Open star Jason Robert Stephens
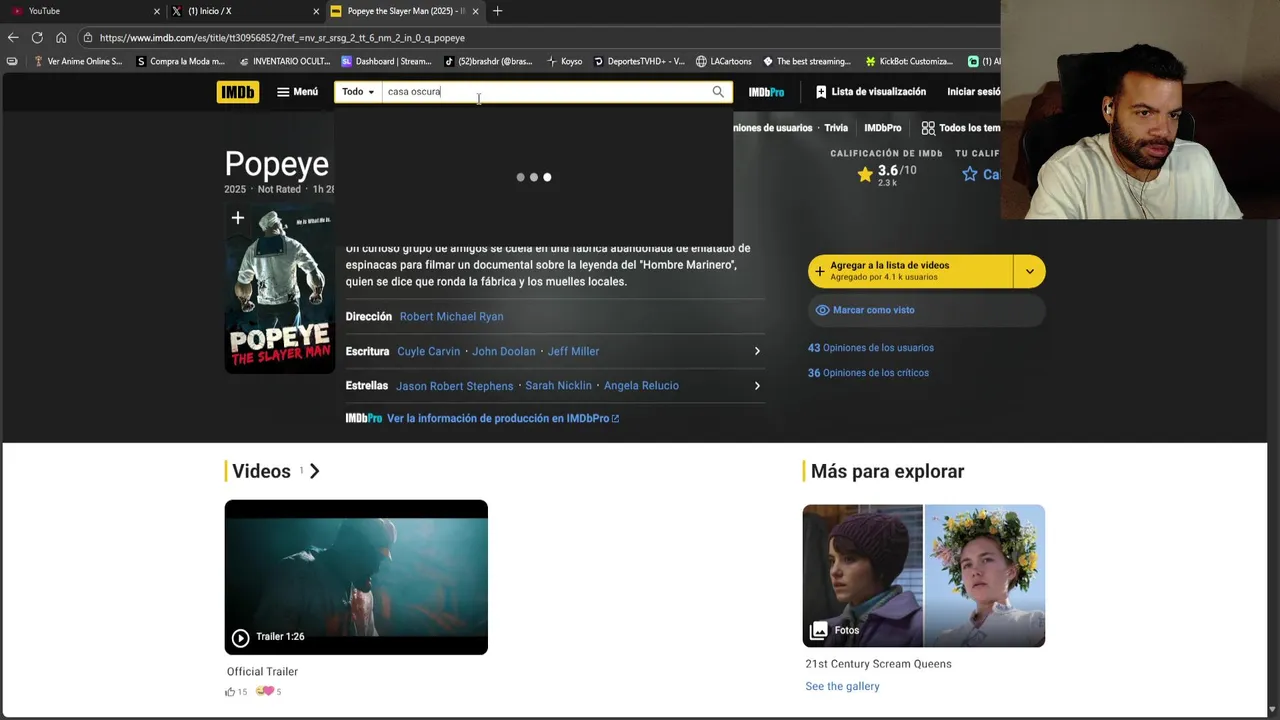Screen dimensions: 1280x720 pyautogui.click(x=454, y=386)
